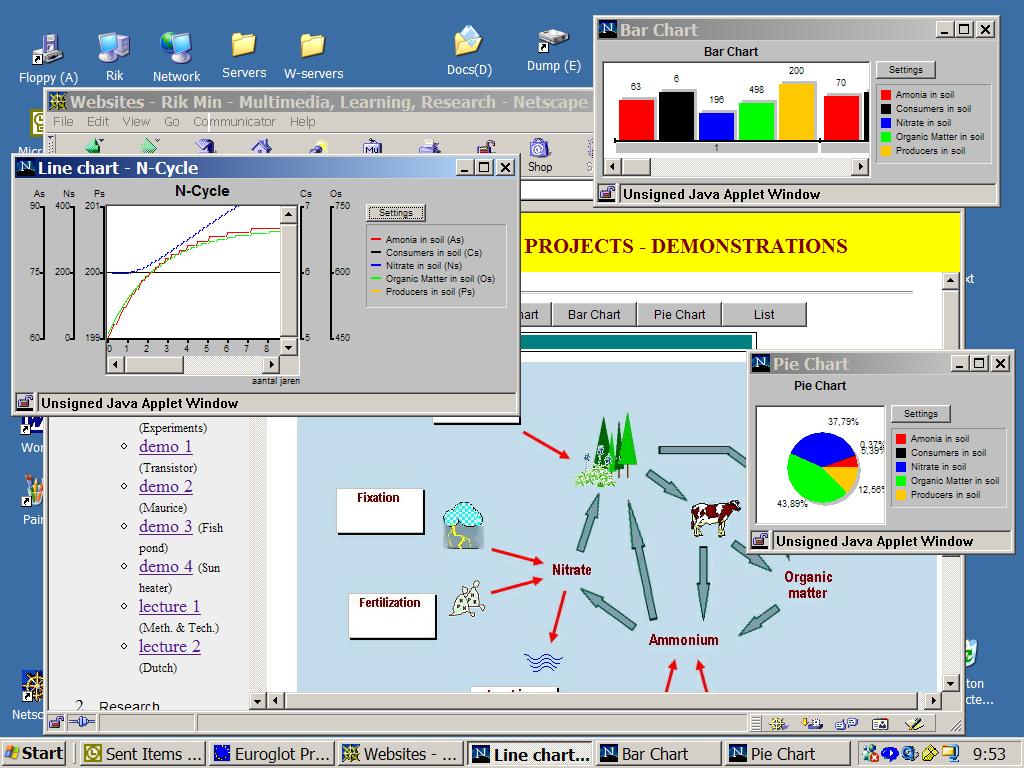Switch to Sent Items taskbar button
1024x768 pixels.
(142, 754)
